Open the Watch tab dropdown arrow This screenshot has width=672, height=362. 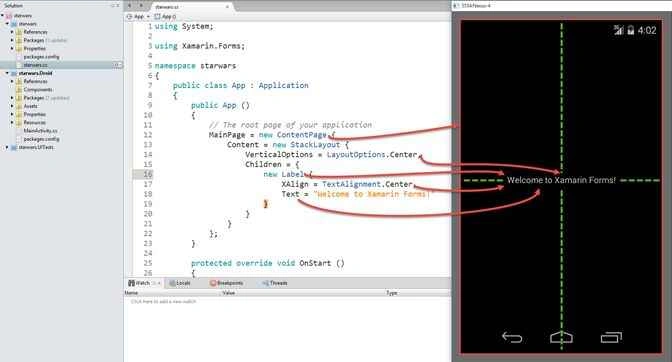[x=159, y=283]
